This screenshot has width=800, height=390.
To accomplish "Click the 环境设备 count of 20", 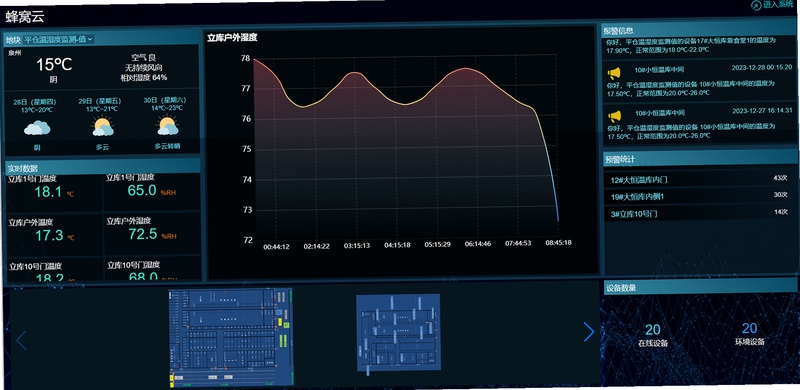I will (x=749, y=328).
